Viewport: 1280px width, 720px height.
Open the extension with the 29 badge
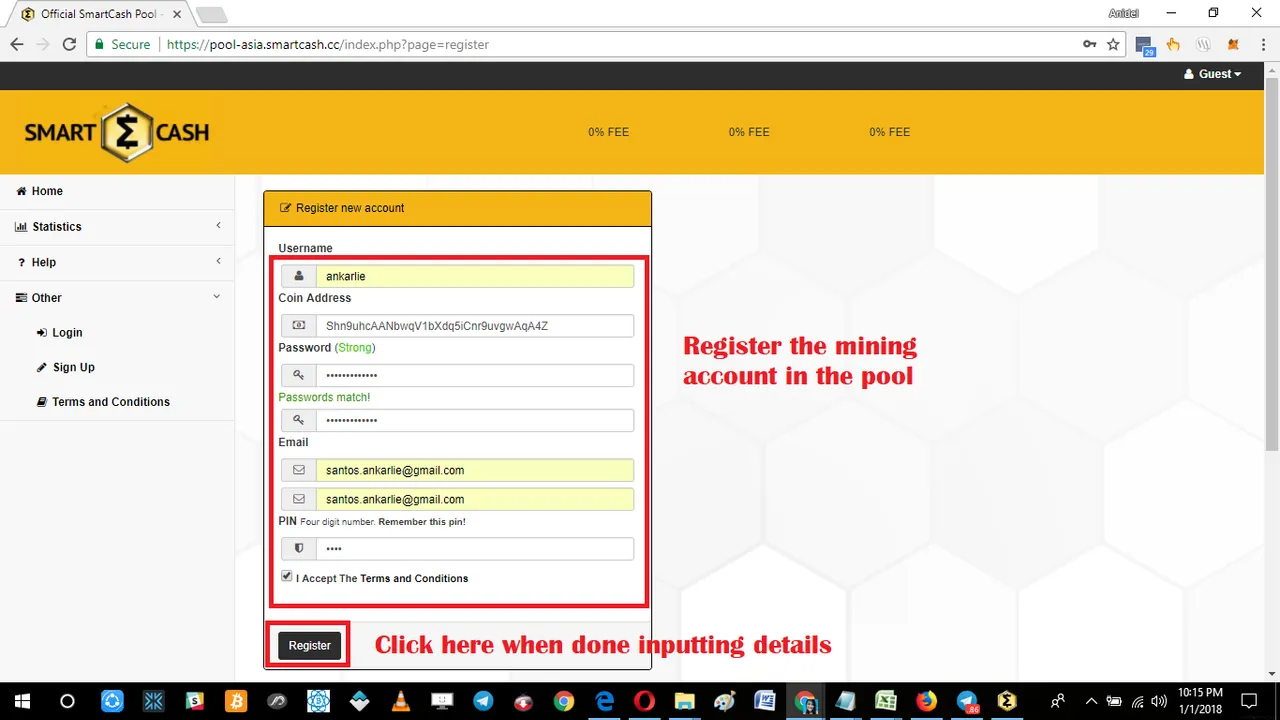pyautogui.click(x=1145, y=45)
